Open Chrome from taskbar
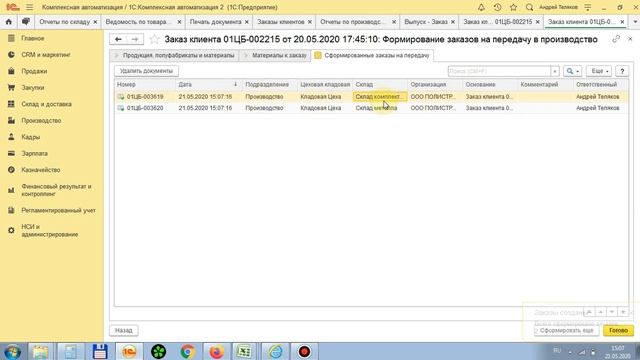The width and height of the screenshot is (640, 360). click(187, 351)
